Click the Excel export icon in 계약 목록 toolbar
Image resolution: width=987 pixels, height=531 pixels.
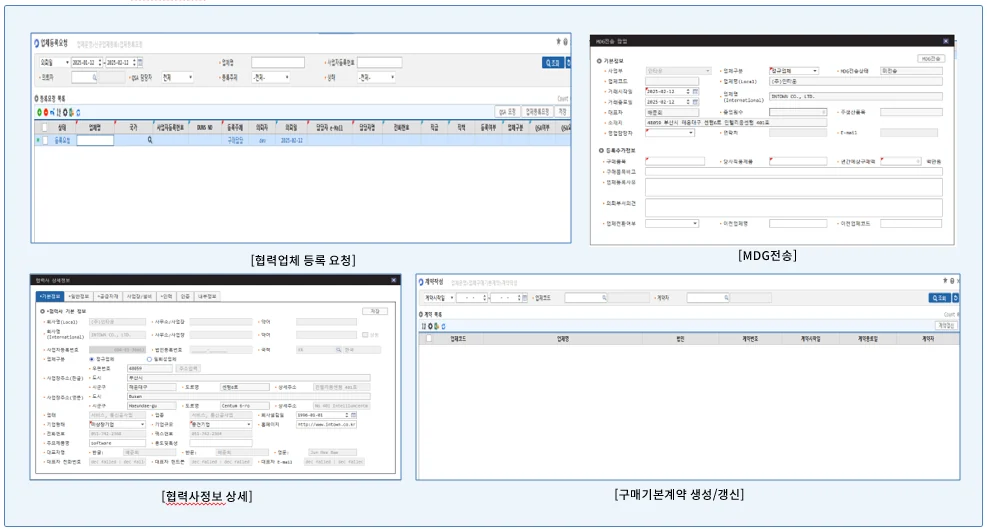pos(437,326)
